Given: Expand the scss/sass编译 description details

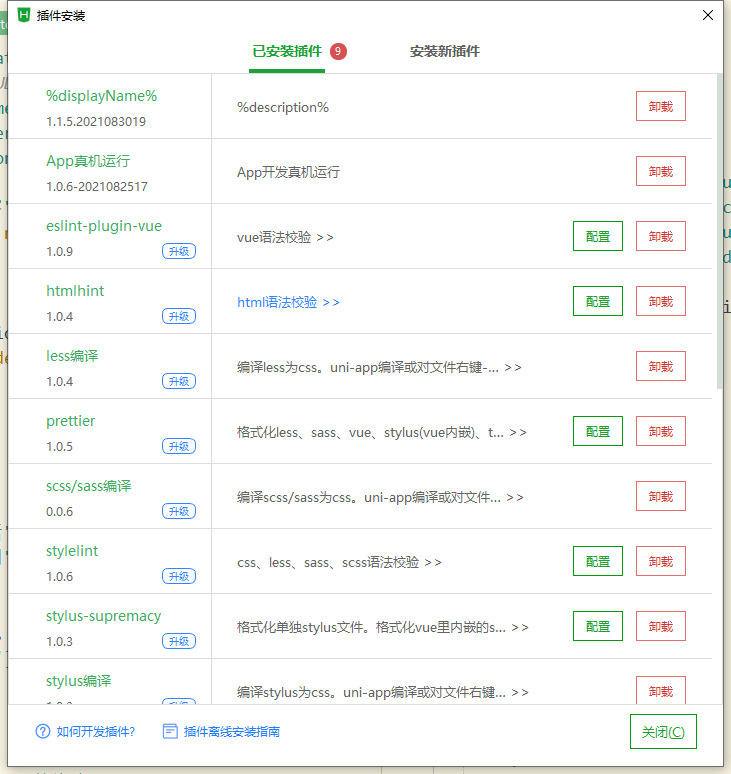Looking at the screenshot, I should 515,497.
